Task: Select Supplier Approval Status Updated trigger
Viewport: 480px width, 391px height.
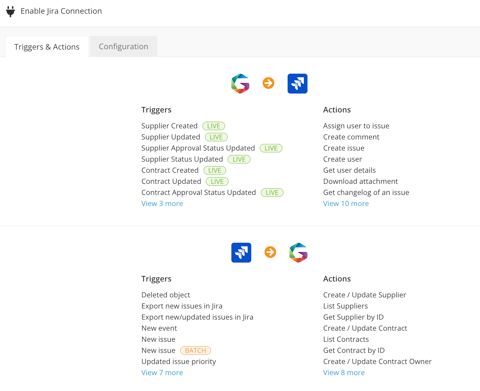Action: (198, 148)
